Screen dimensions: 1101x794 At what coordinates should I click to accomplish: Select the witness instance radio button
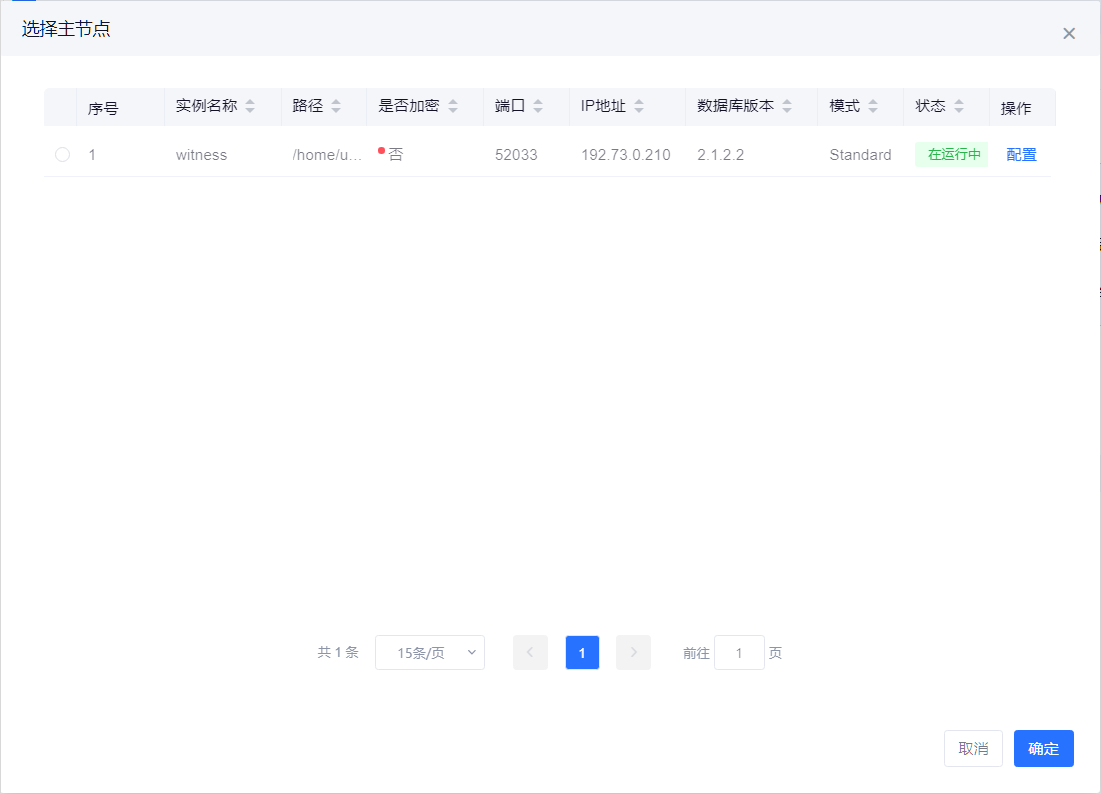click(62, 155)
